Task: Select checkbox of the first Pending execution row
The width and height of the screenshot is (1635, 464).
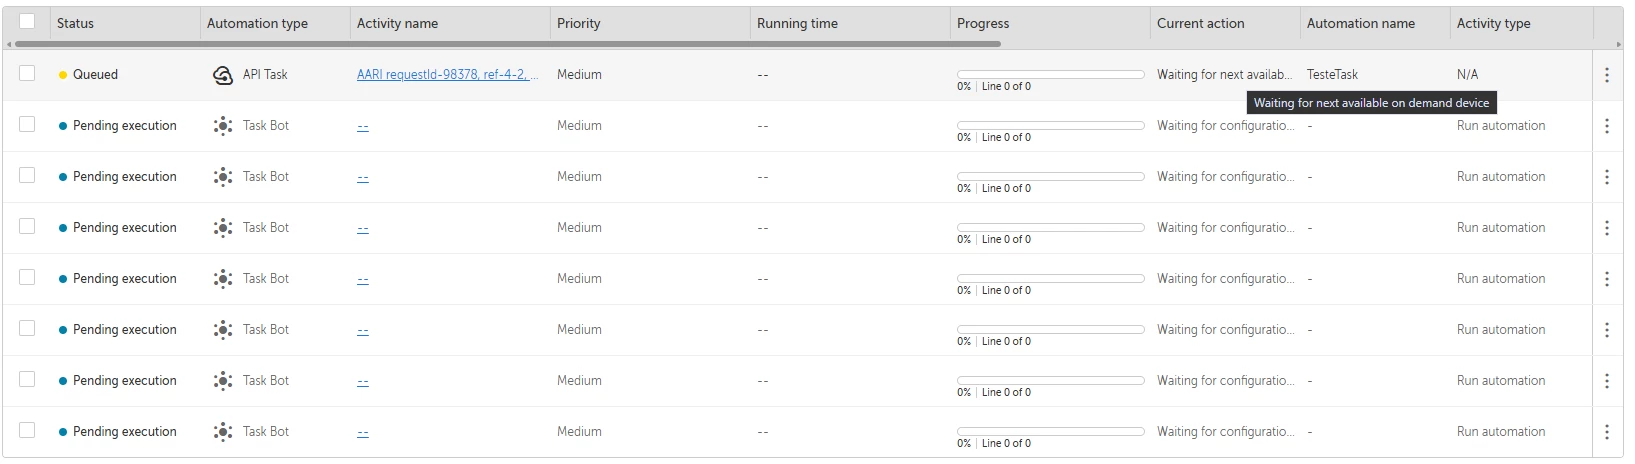Action: pyautogui.click(x=27, y=124)
